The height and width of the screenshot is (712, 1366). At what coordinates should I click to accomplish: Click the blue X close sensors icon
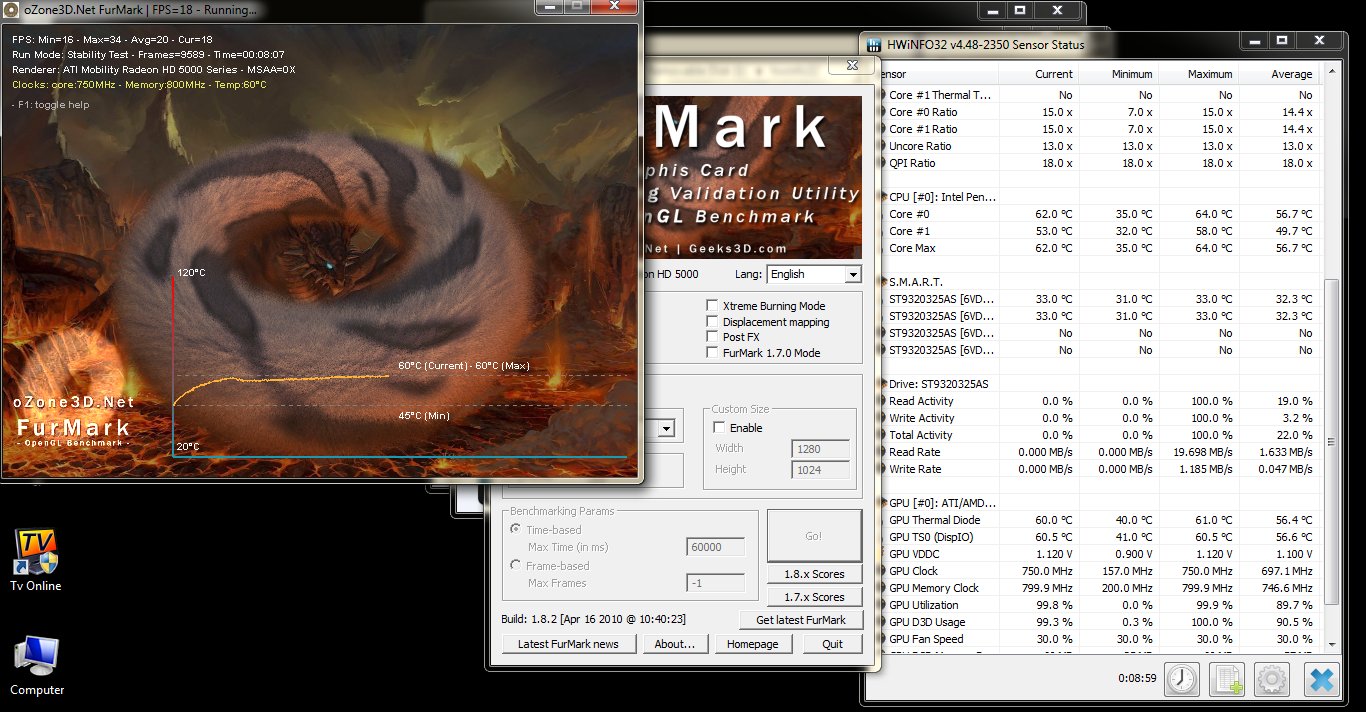[x=1320, y=679]
